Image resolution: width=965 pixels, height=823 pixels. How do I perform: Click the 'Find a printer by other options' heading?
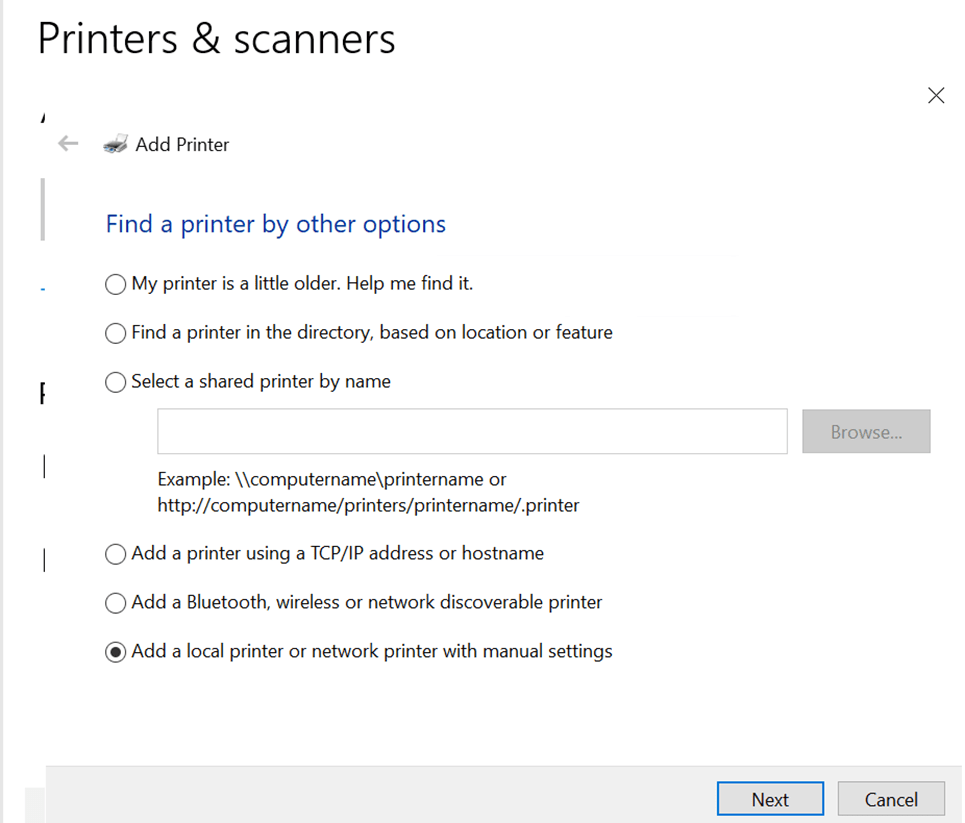point(276,224)
